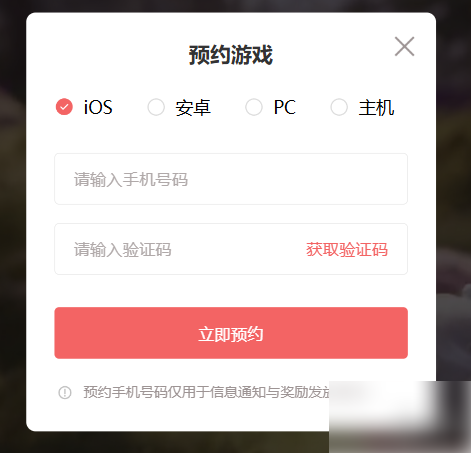Click the 预约游戏 dialog title
471x453 pixels.
pos(231,55)
